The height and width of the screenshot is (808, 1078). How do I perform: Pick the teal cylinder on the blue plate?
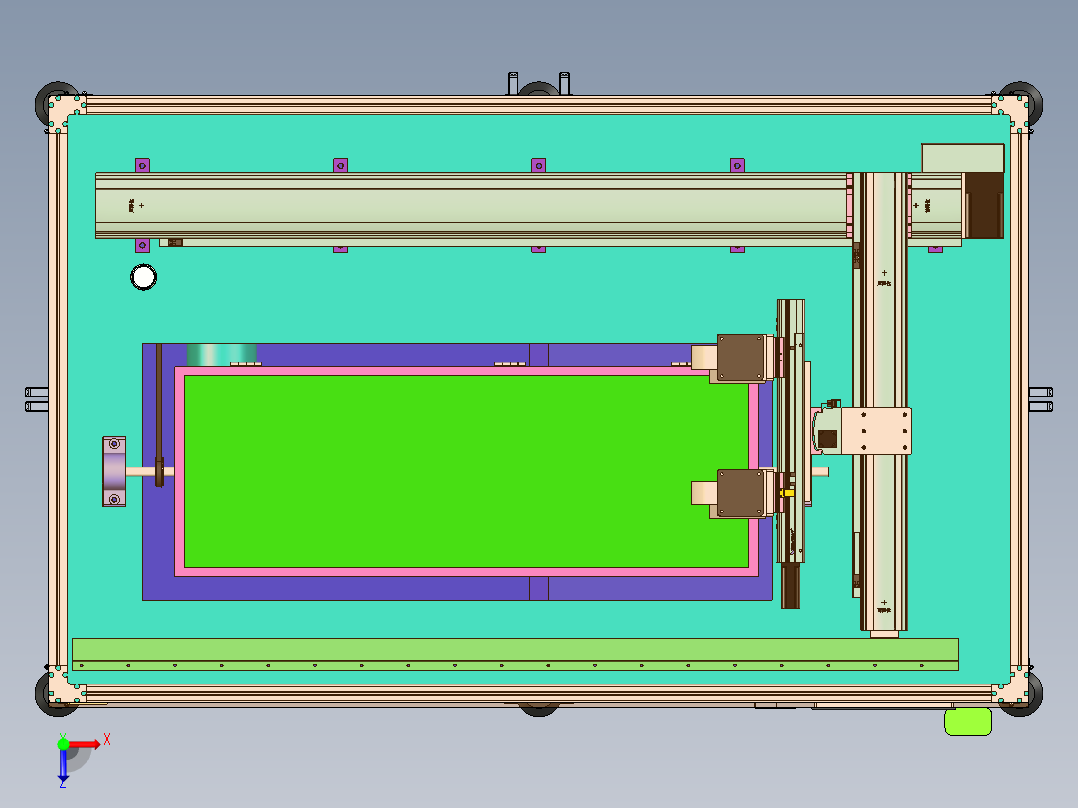tap(221, 354)
